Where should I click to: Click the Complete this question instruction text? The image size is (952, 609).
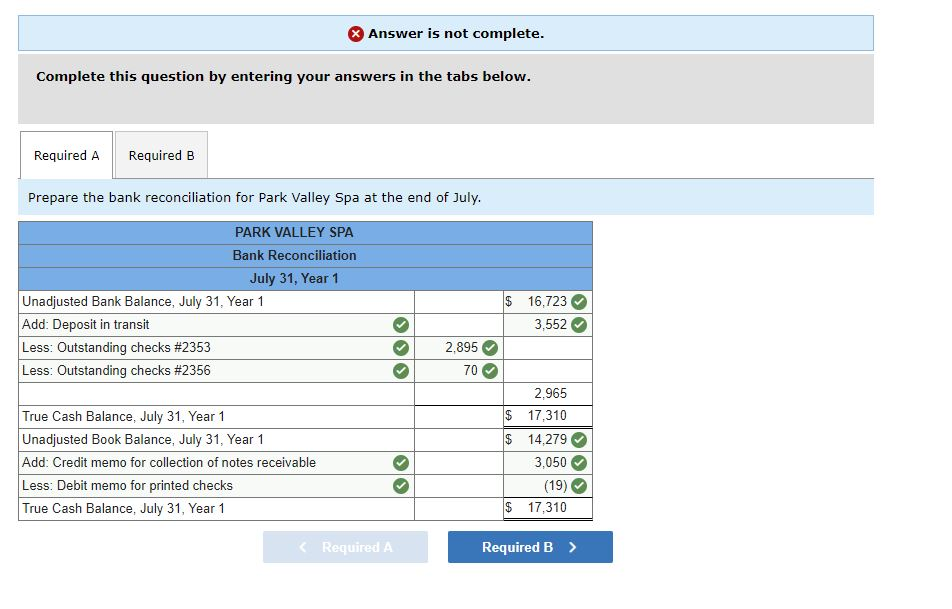(283, 77)
